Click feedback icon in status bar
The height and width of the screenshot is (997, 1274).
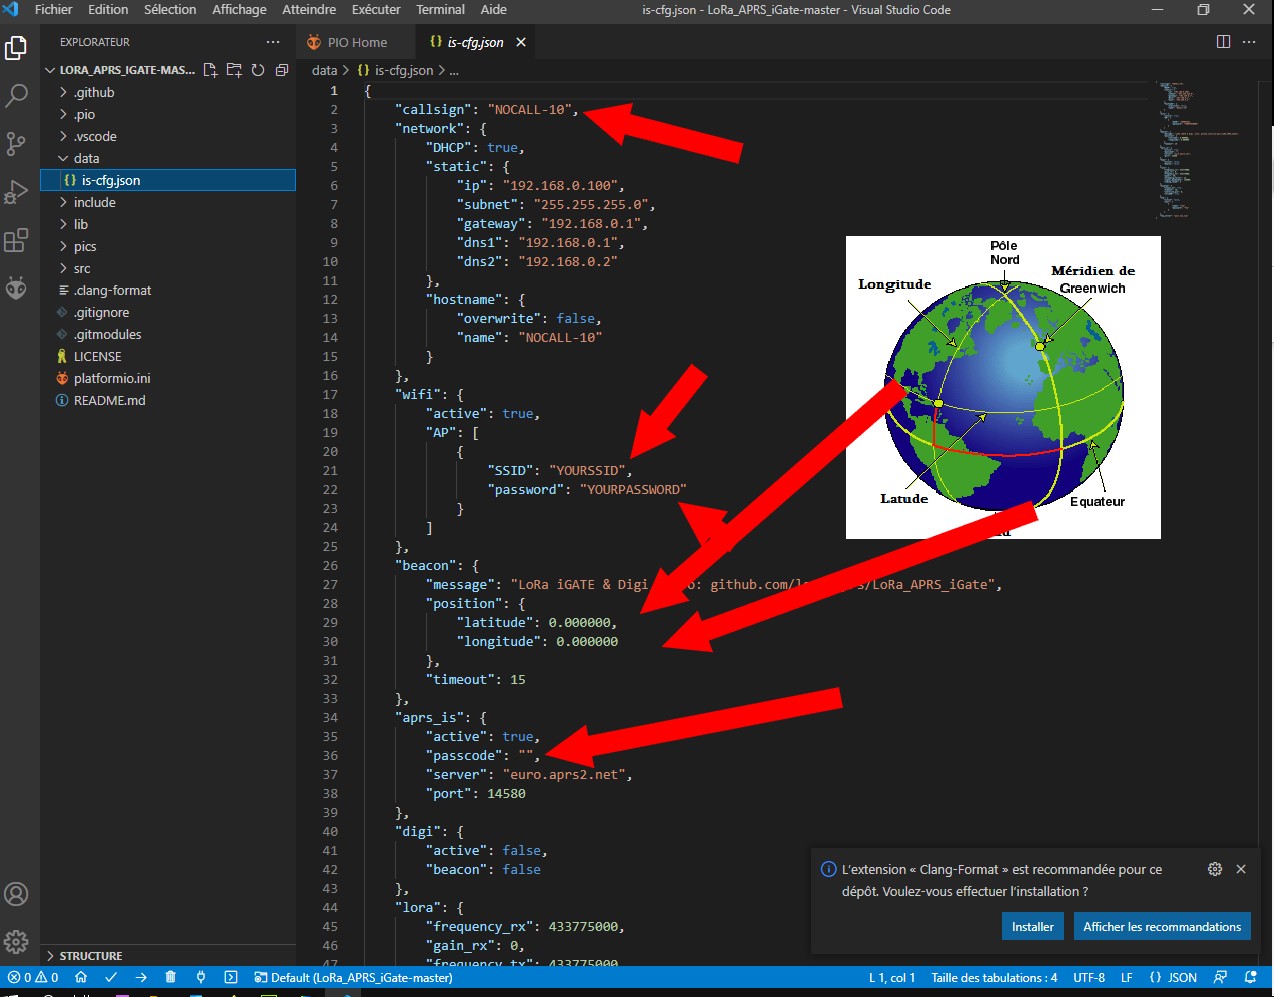pos(1220,977)
